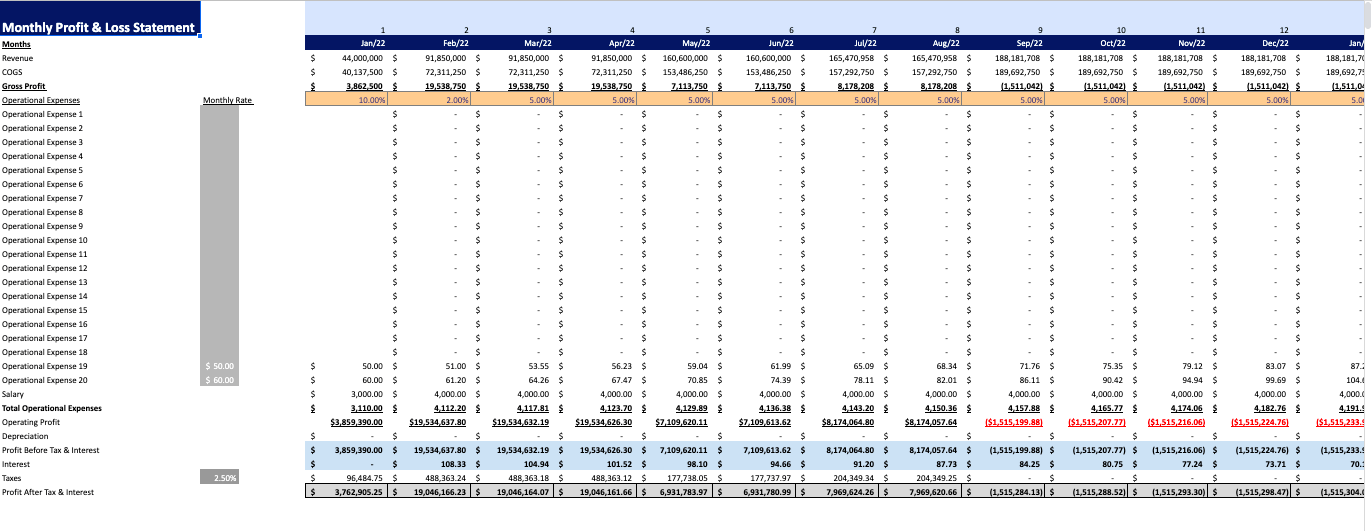Click the grey 2.50% tax rate cell
The width and height of the screenshot is (1372, 531).
[x=220, y=478]
